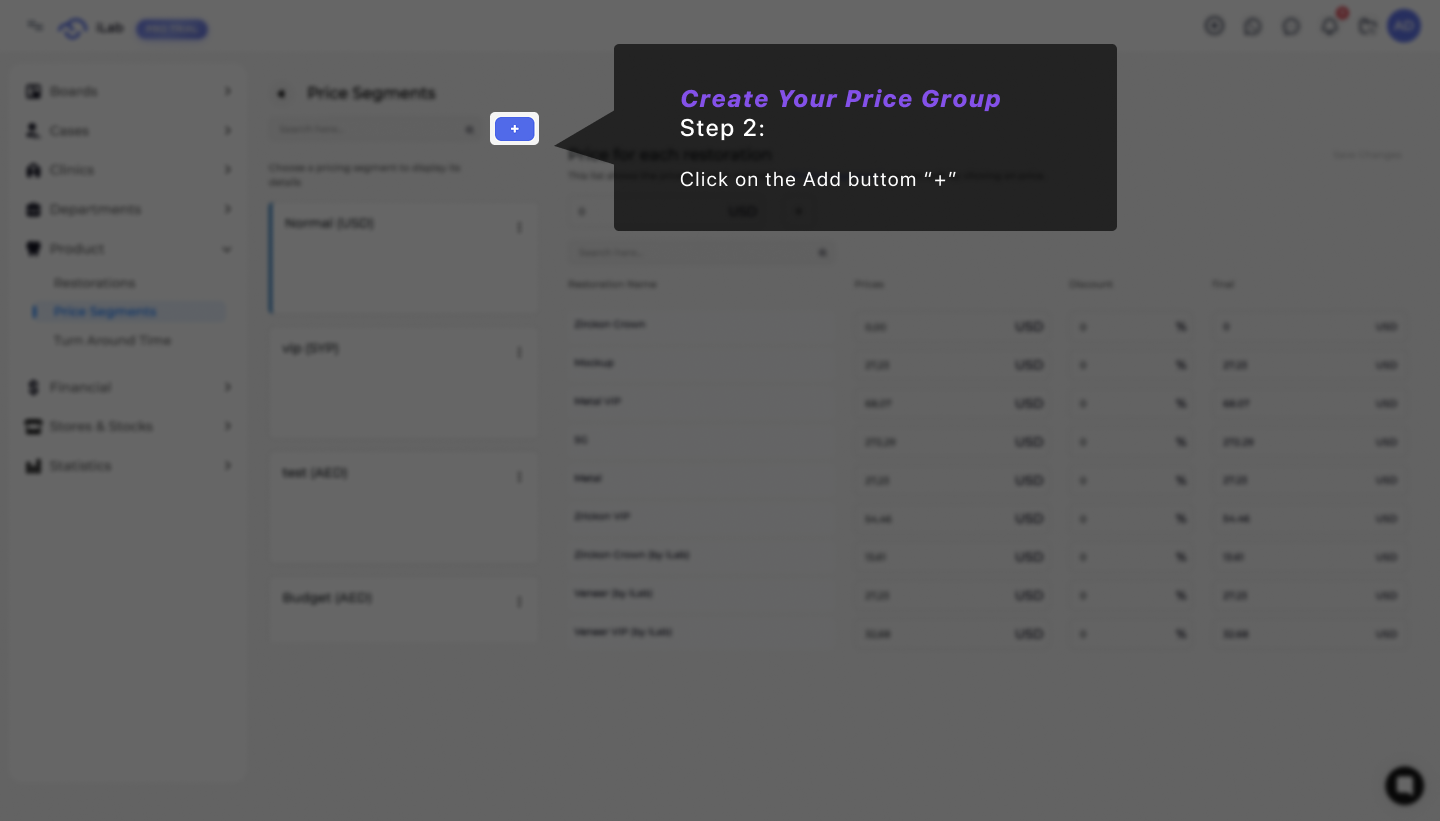
Task: Toggle the sidebar collapse icon beside the iLab logo
Action: click(35, 26)
